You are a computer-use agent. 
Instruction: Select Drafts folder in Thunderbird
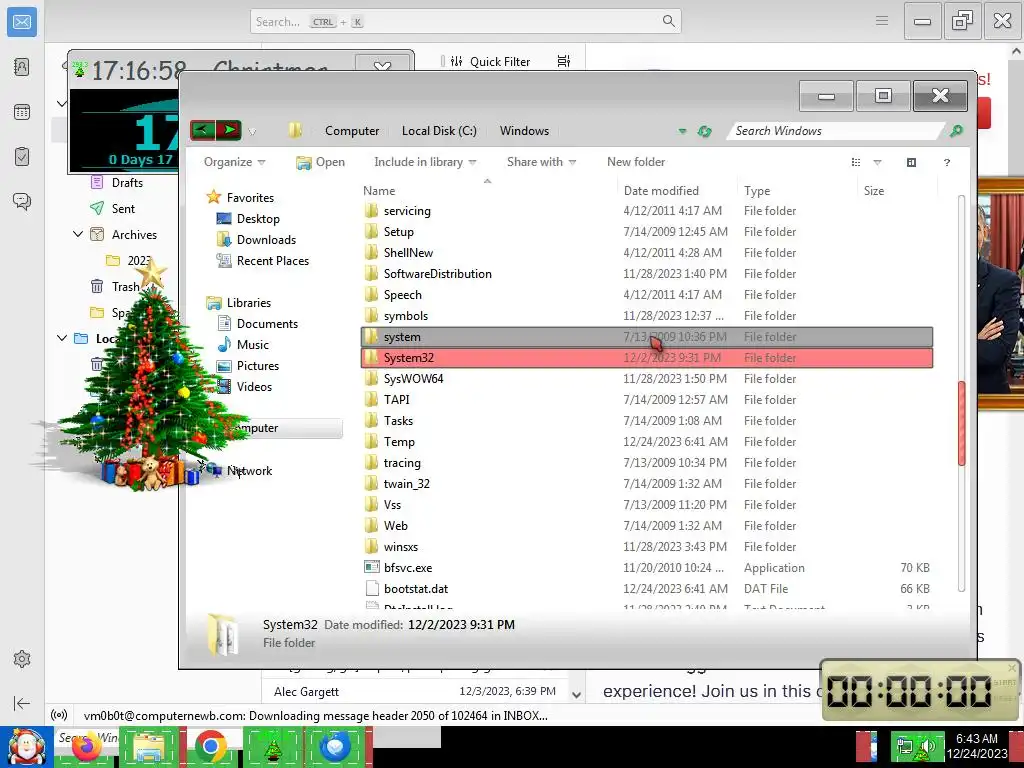click(x=126, y=183)
